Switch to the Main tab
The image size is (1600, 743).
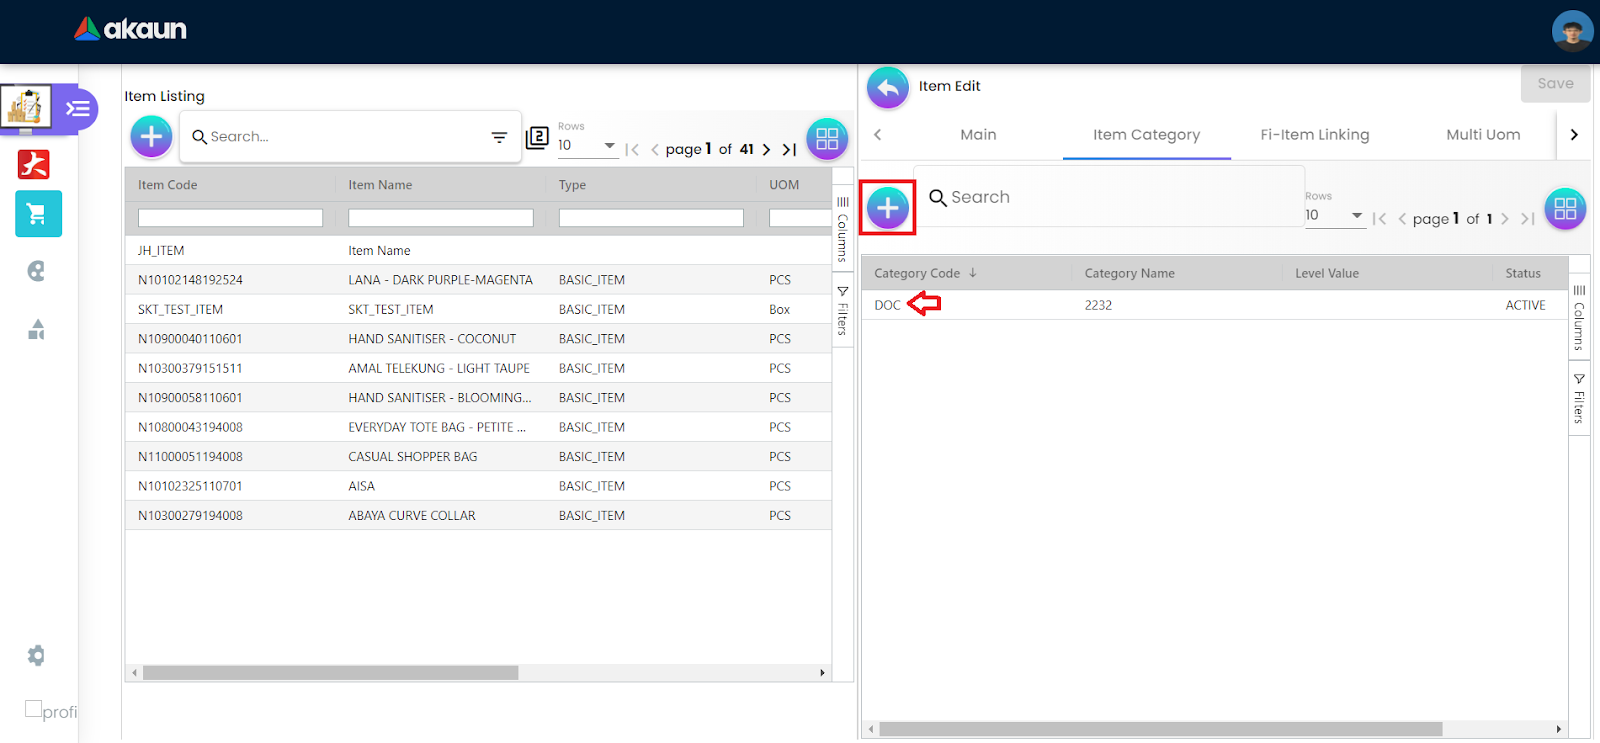[x=977, y=135]
